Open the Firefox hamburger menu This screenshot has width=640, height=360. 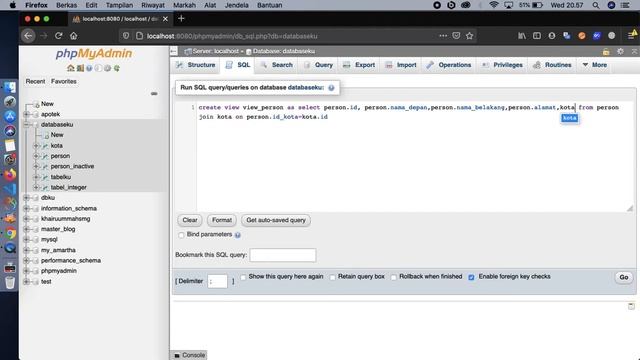[x=631, y=36]
